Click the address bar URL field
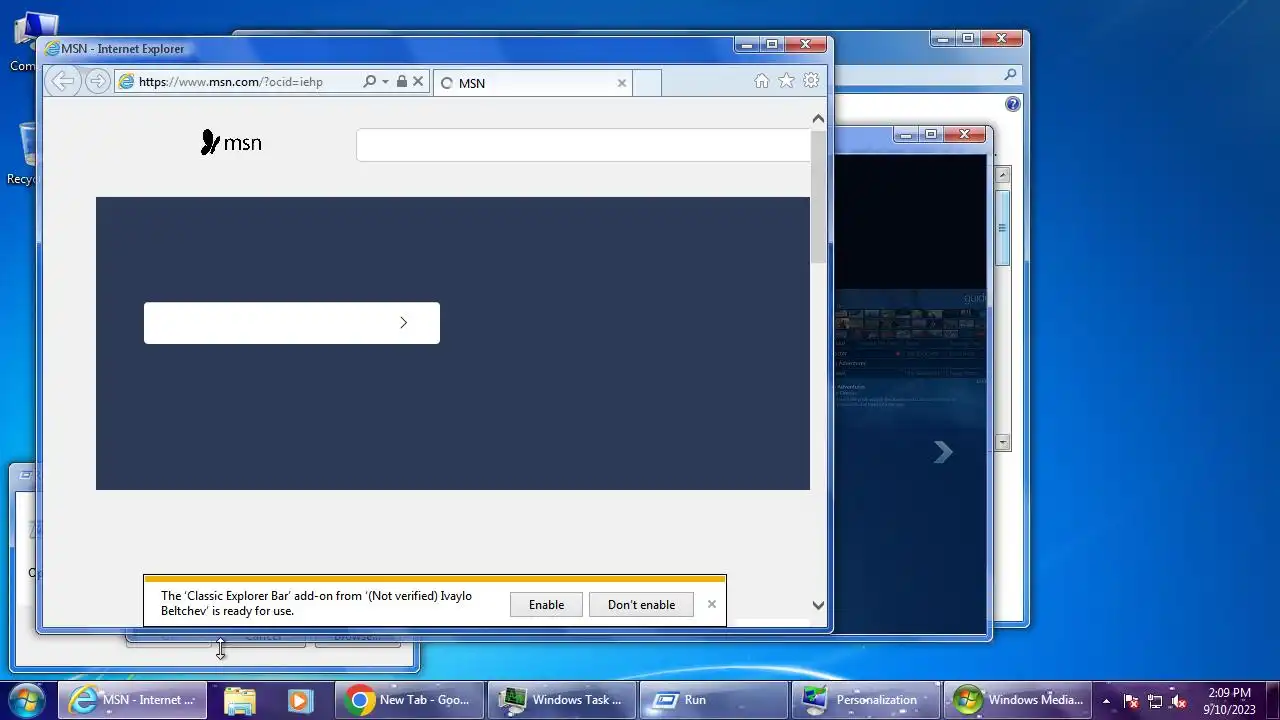This screenshot has width=1280, height=720. [x=238, y=82]
